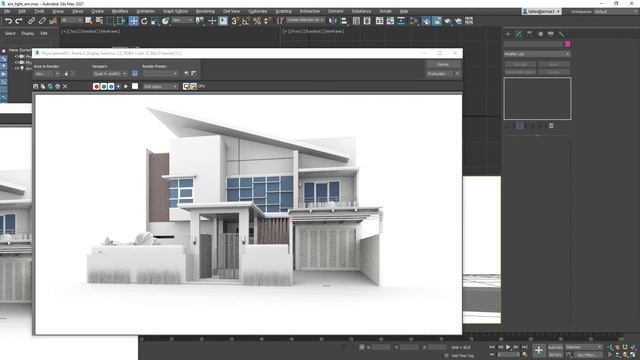The image size is (640, 360).
Task: Enable green channel in frame window
Action: (x=104, y=87)
